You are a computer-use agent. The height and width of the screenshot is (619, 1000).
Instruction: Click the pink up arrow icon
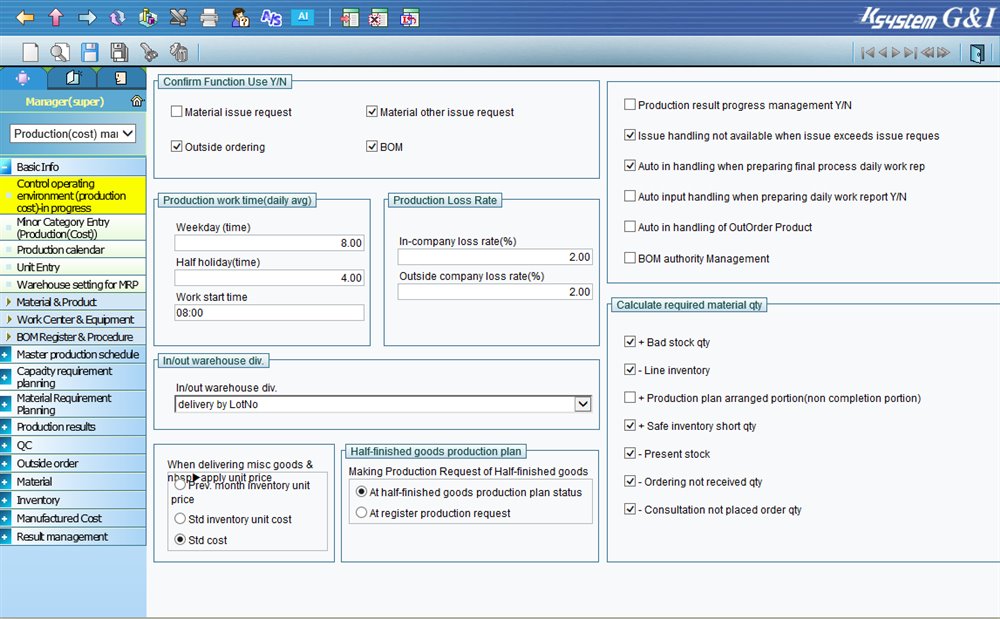coord(56,17)
